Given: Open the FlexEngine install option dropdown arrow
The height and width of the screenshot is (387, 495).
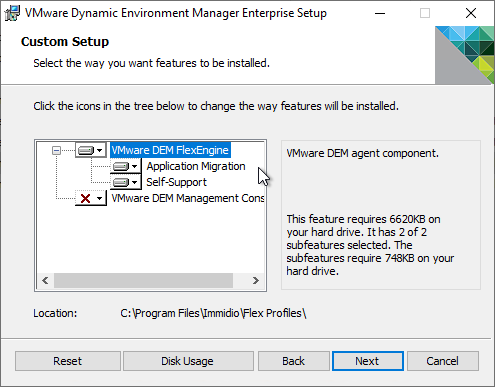Looking at the screenshot, I should point(100,151).
